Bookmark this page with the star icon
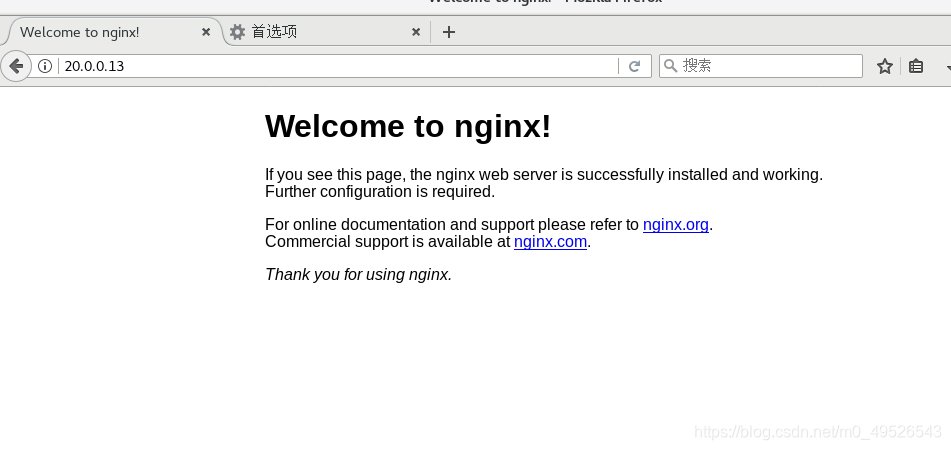 (x=884, y=66)
